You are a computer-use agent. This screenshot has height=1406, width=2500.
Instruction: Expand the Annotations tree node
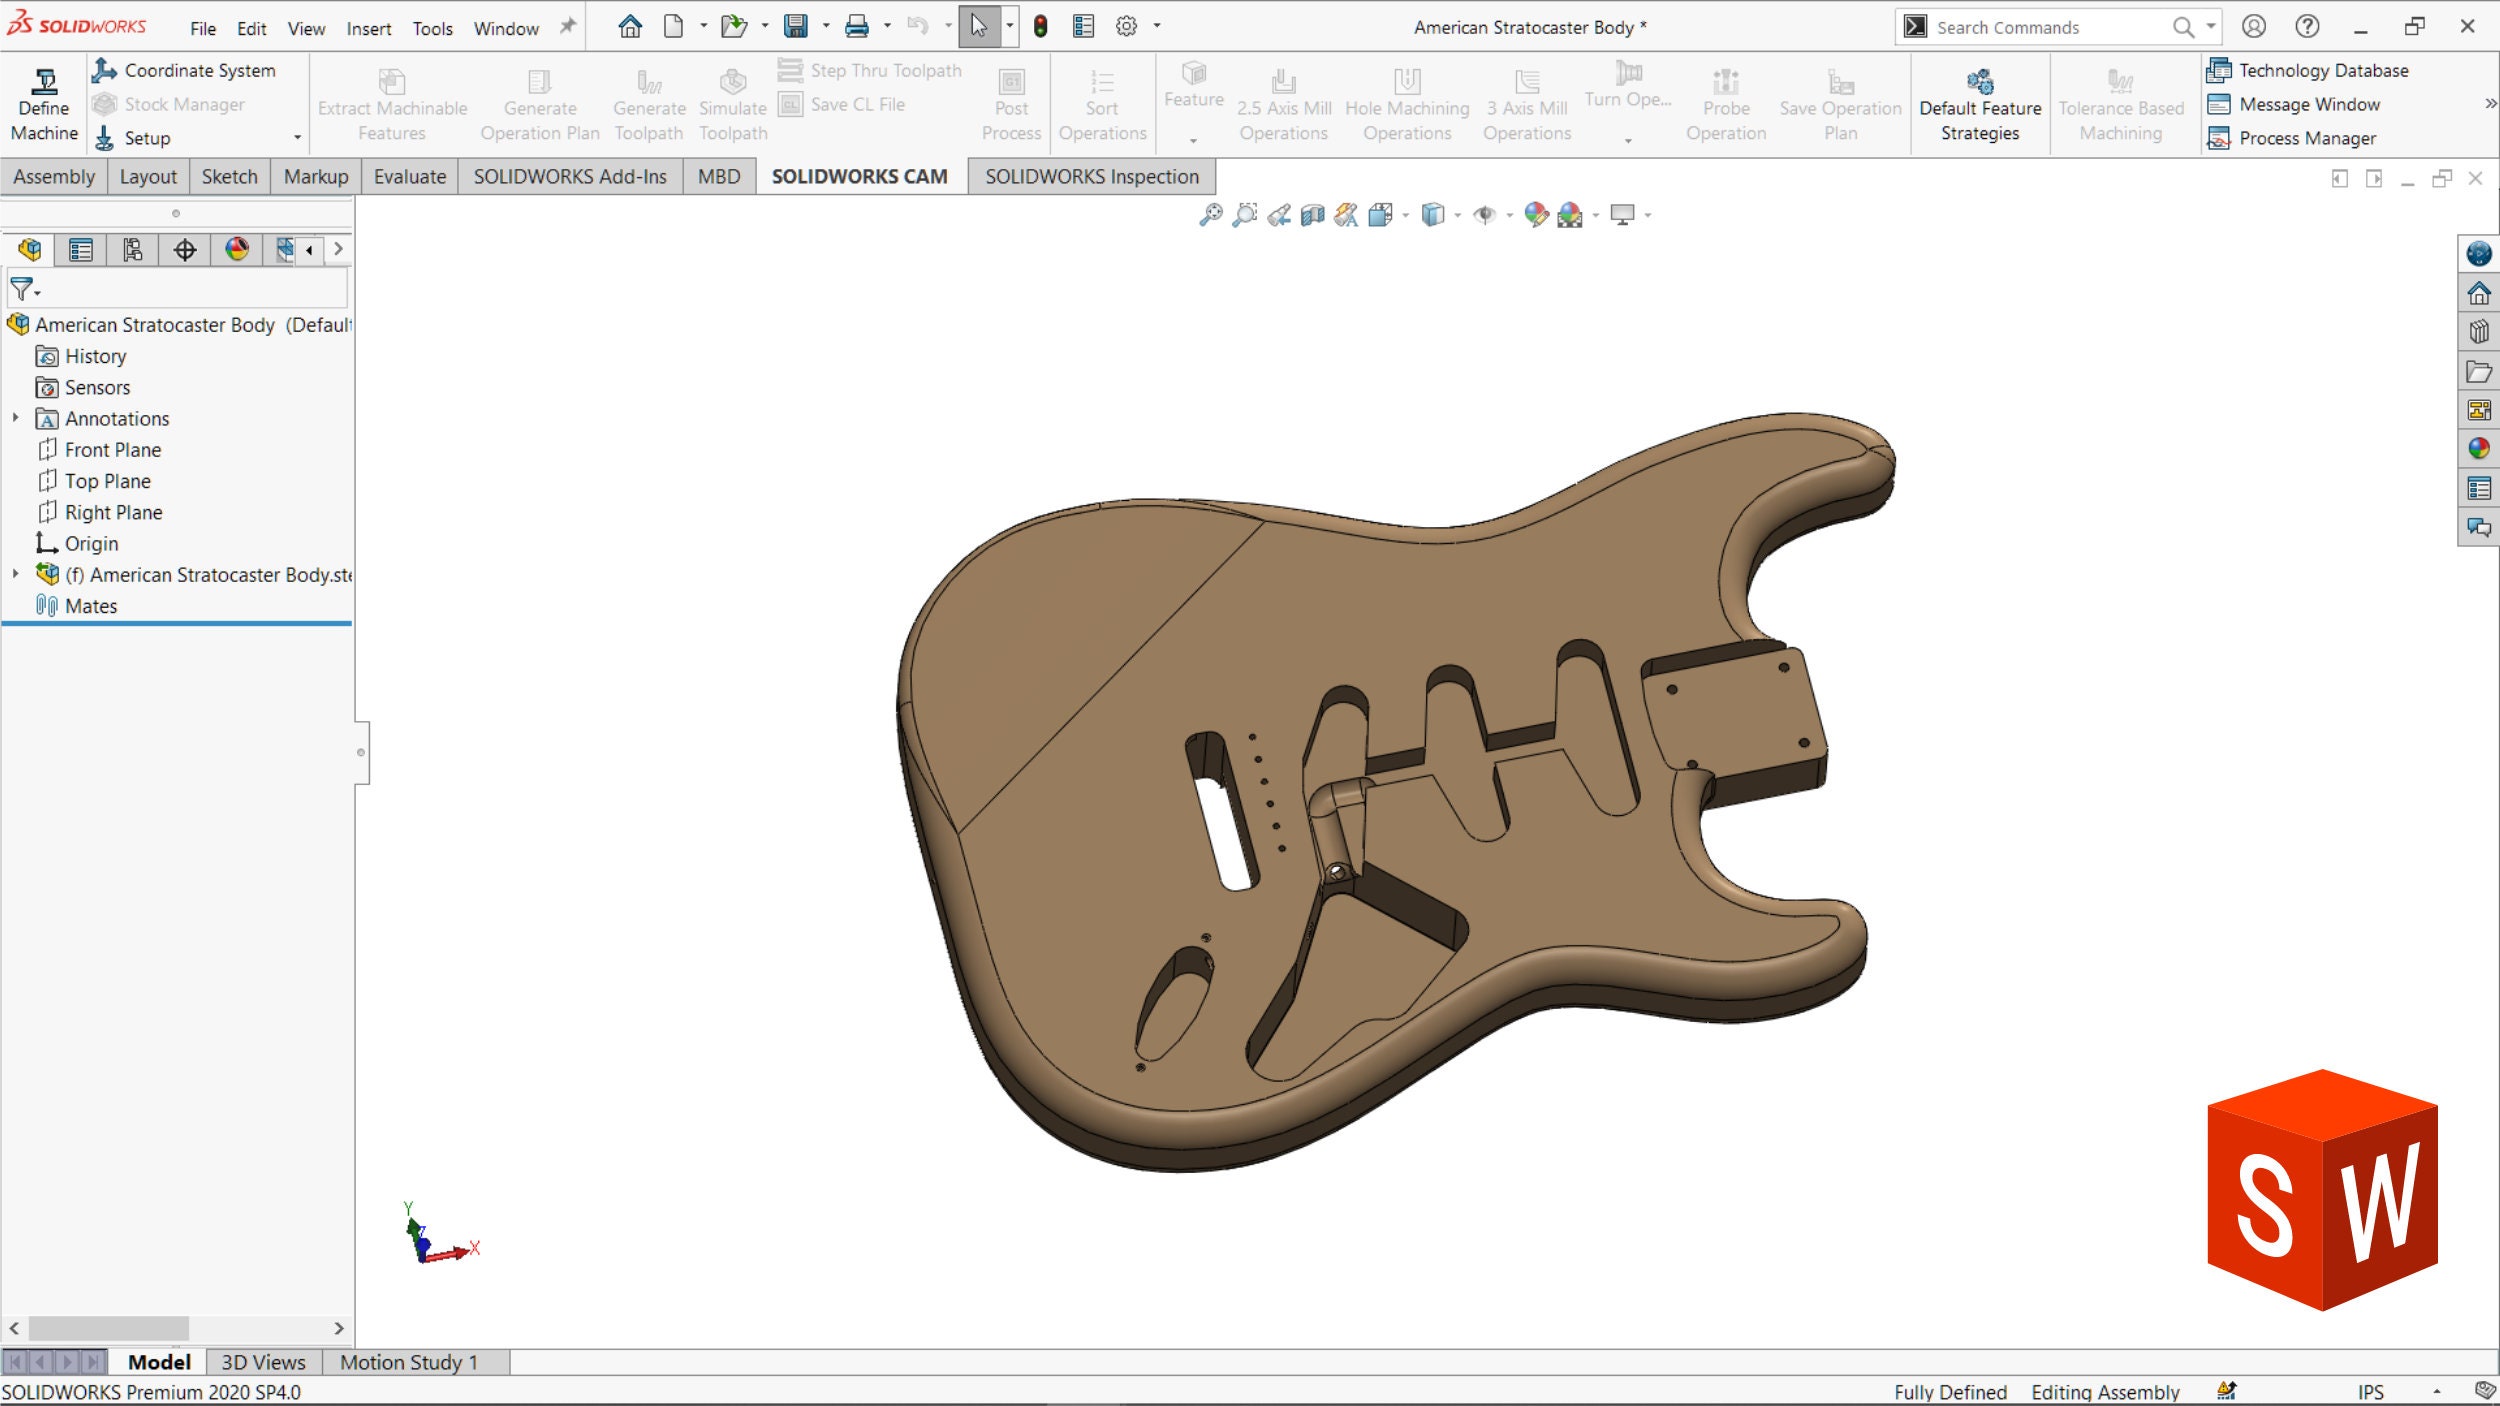click(x=14, y=418)
